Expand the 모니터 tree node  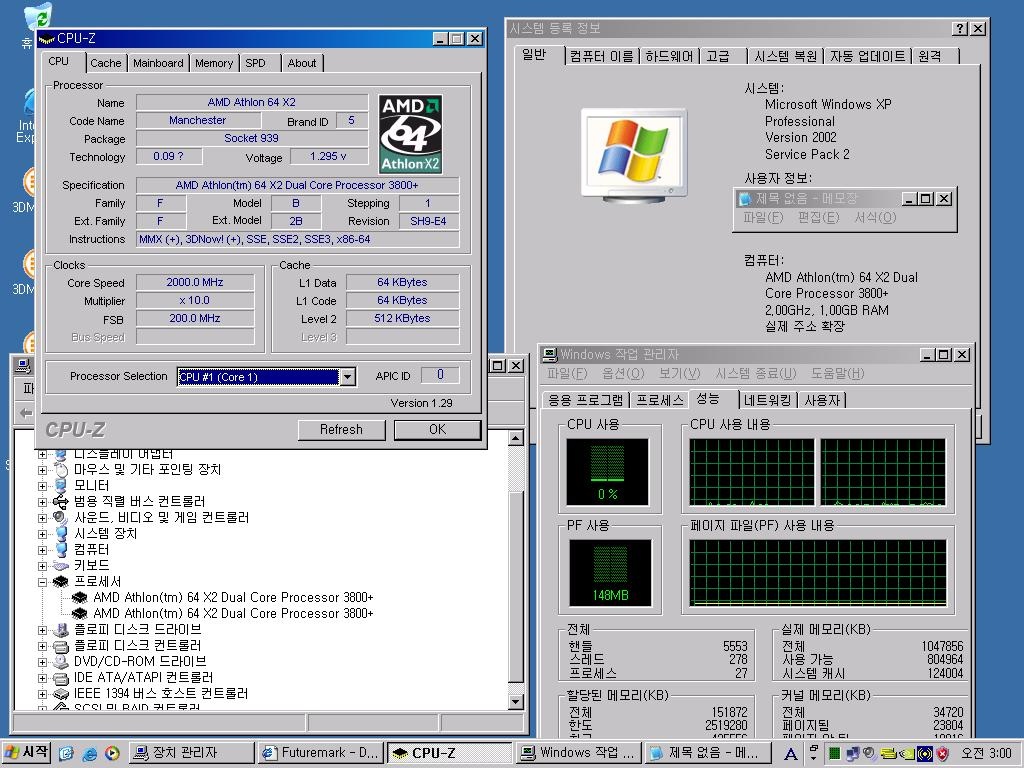(42, 486)
